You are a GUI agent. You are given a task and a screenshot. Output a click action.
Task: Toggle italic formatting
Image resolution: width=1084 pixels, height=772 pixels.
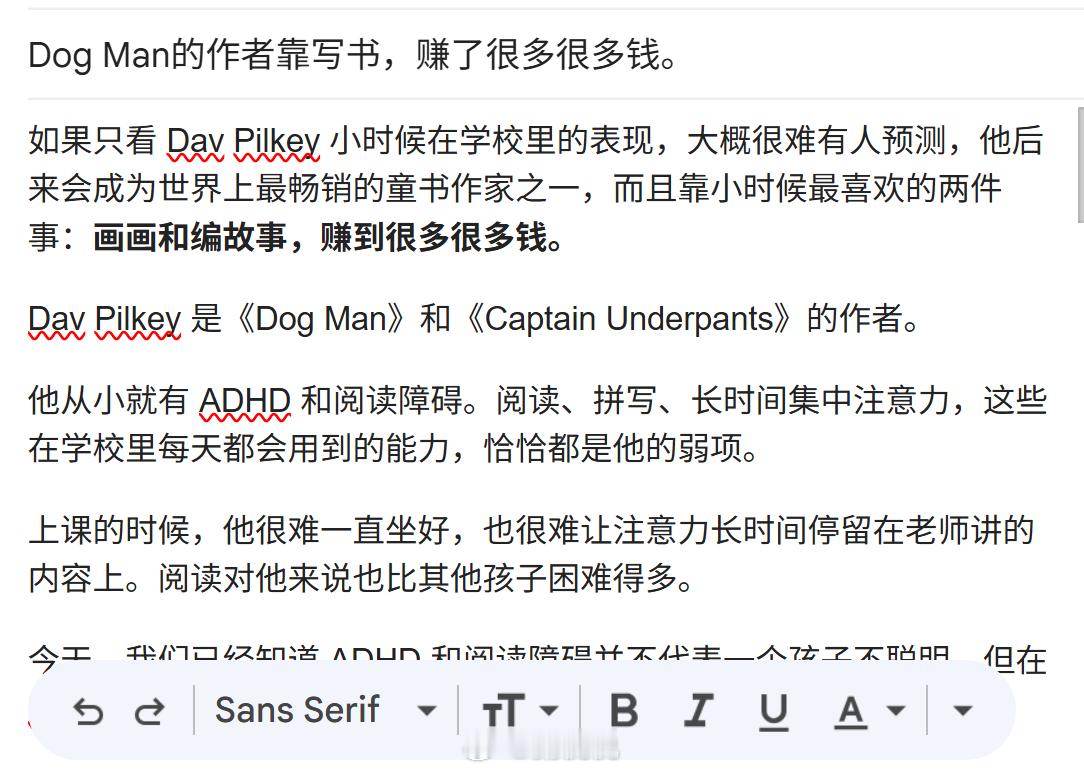click(x=698, y=710)
